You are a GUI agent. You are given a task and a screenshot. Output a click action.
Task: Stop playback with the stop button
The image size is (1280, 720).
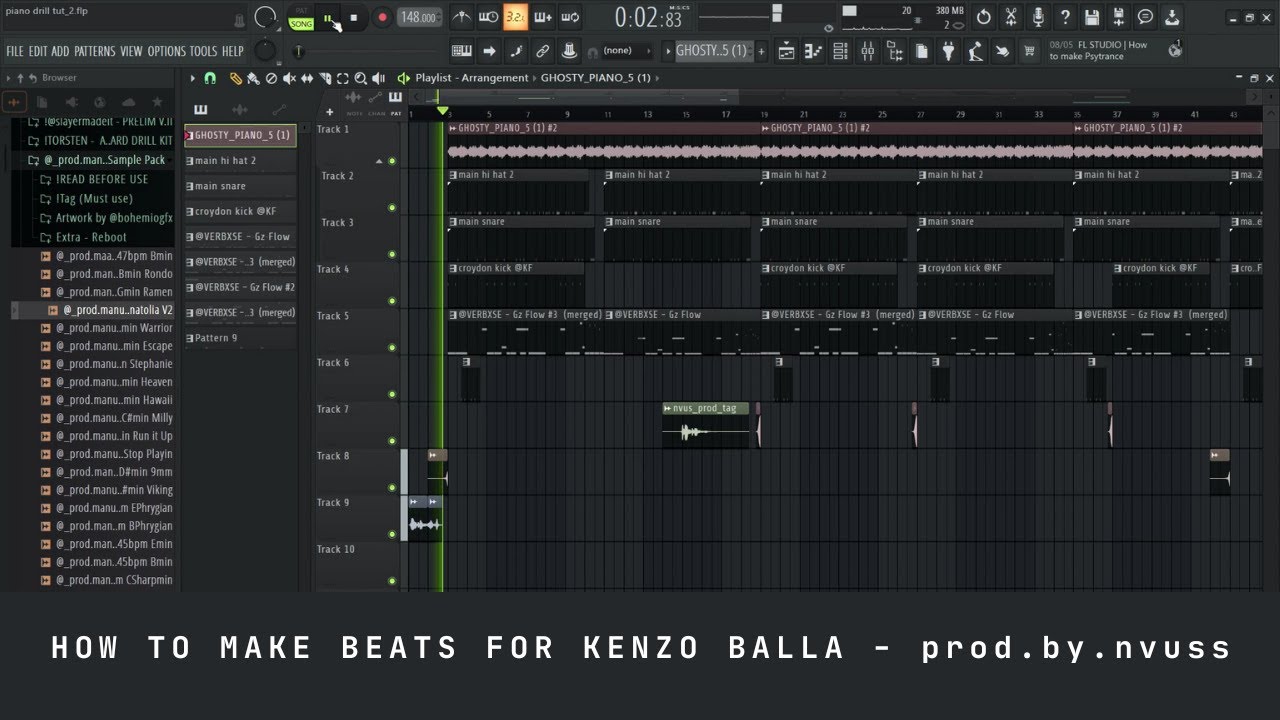(353, 18)
